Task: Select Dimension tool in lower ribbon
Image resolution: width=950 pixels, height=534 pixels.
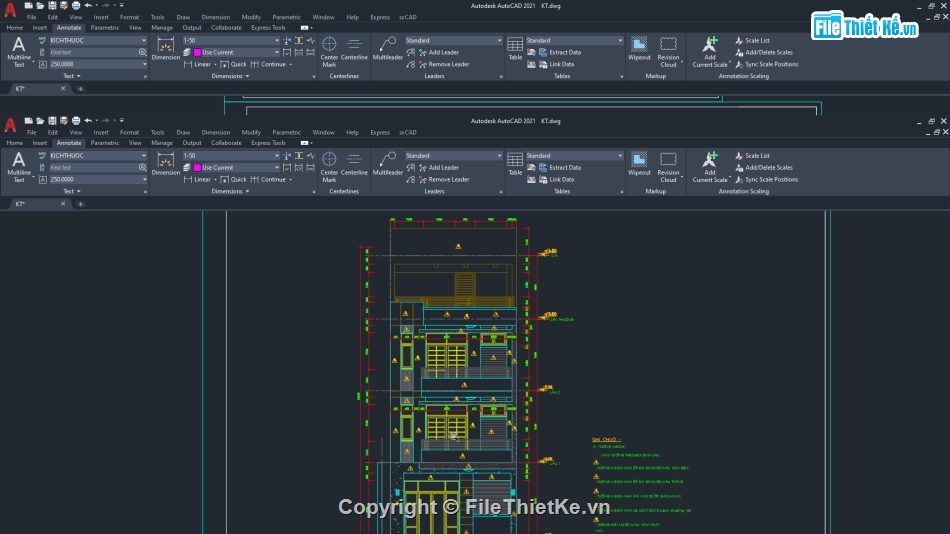Action: (x=165, y=164)
